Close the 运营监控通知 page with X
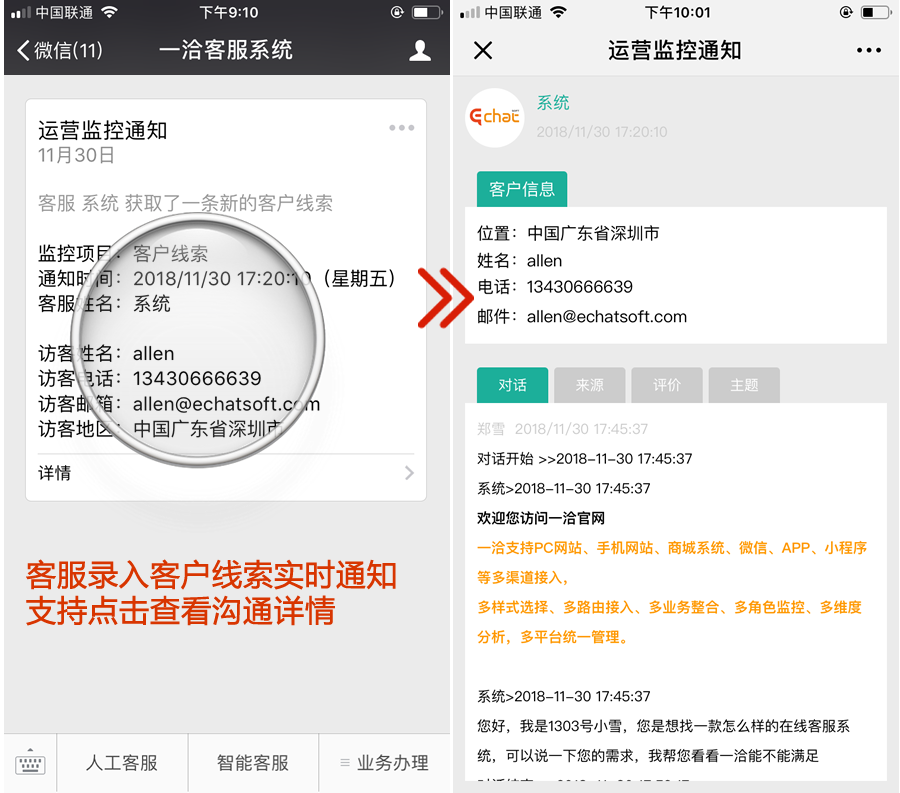Viewport: 900px width, 793px height. (x=483, y=50)
